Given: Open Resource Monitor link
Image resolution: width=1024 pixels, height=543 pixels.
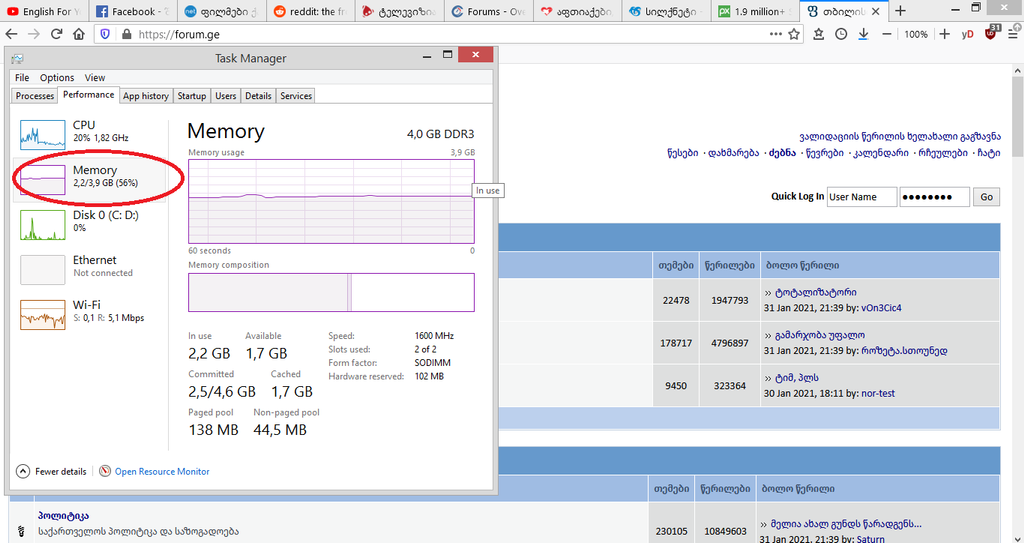Looking at the screenshot, I should click(x=162, y=471).
